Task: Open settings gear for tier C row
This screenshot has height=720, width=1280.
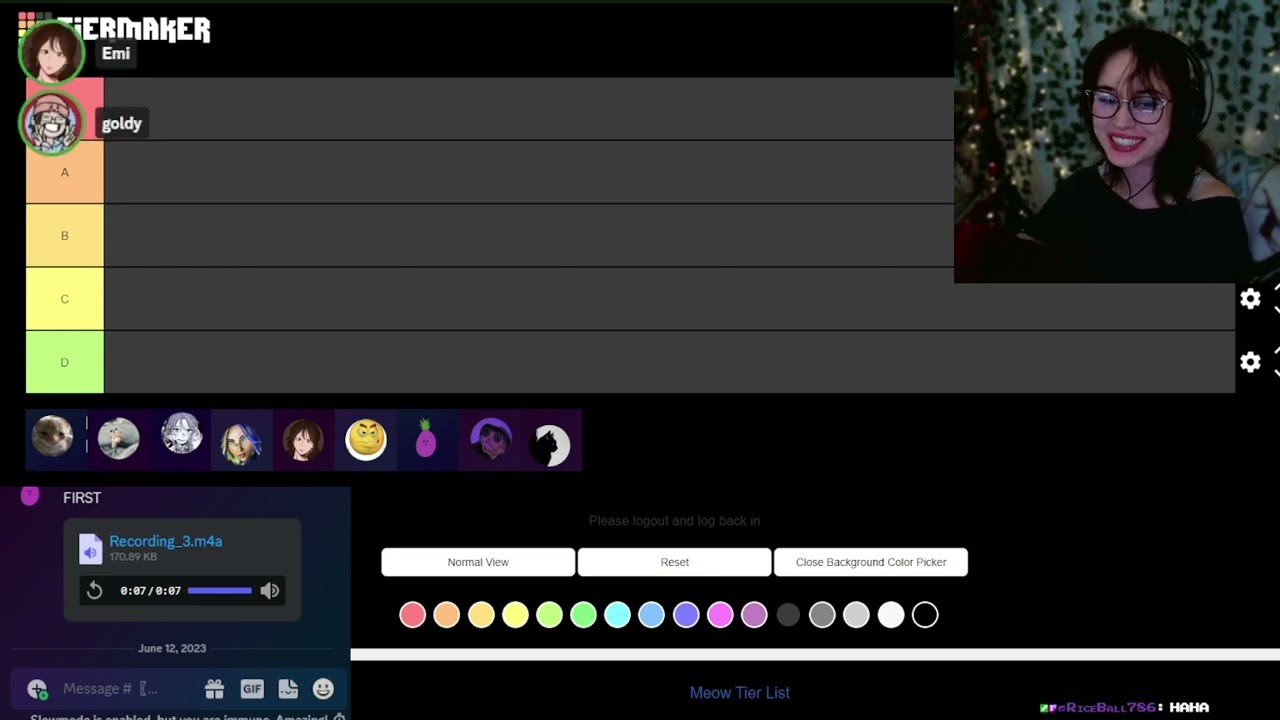Action: point(1250,299)
